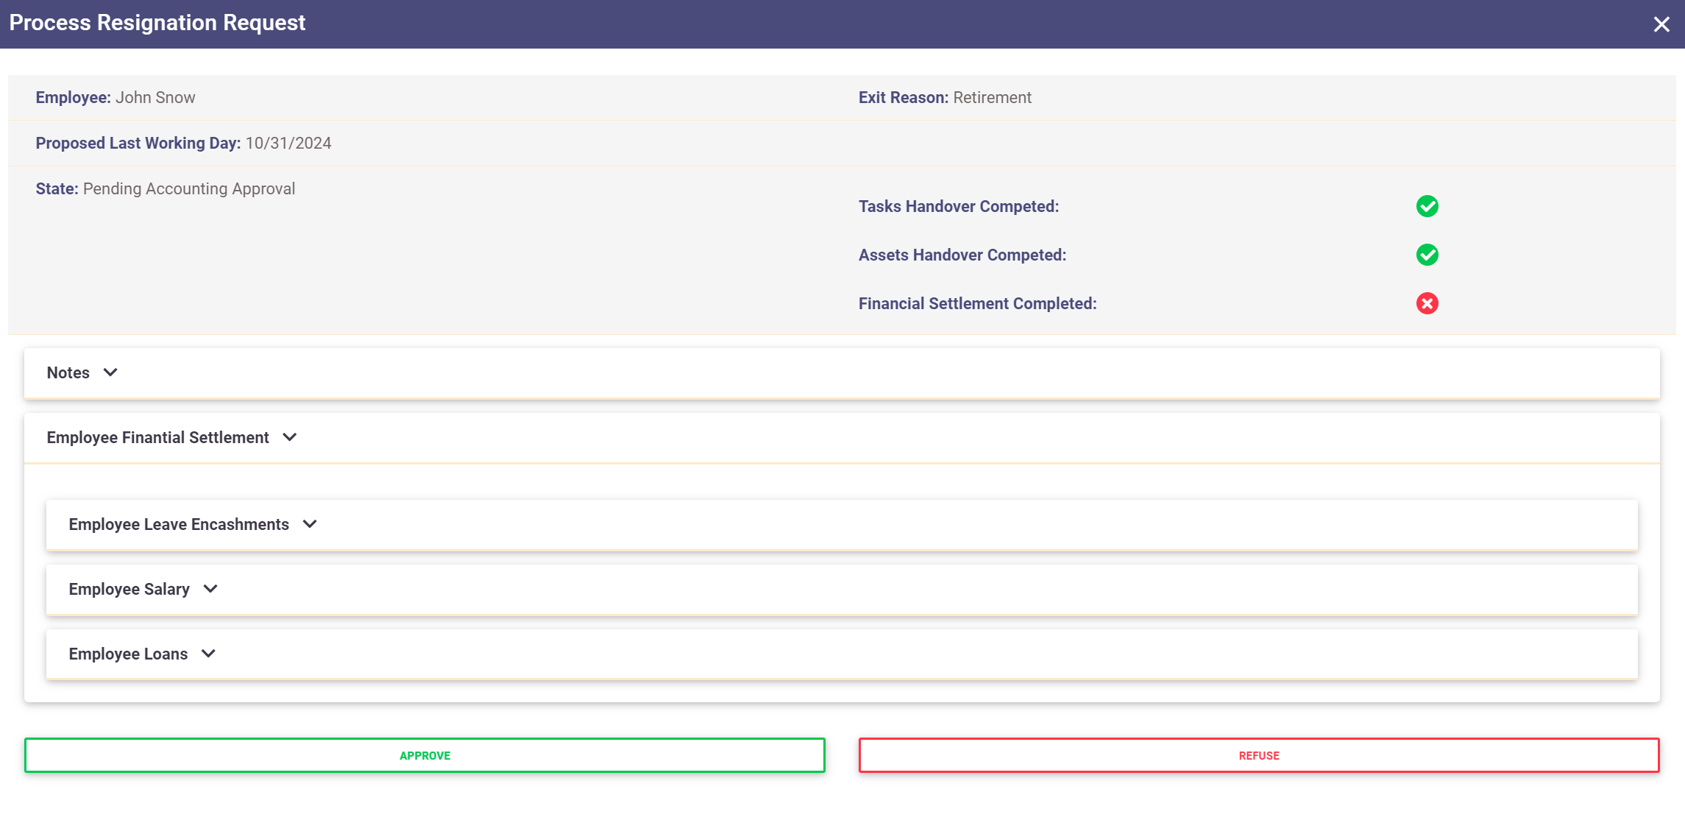Viewport: 1685px width, 820px height.
Task: Click the proposed last working day date 10/31/2024
Action: (288, 144)
